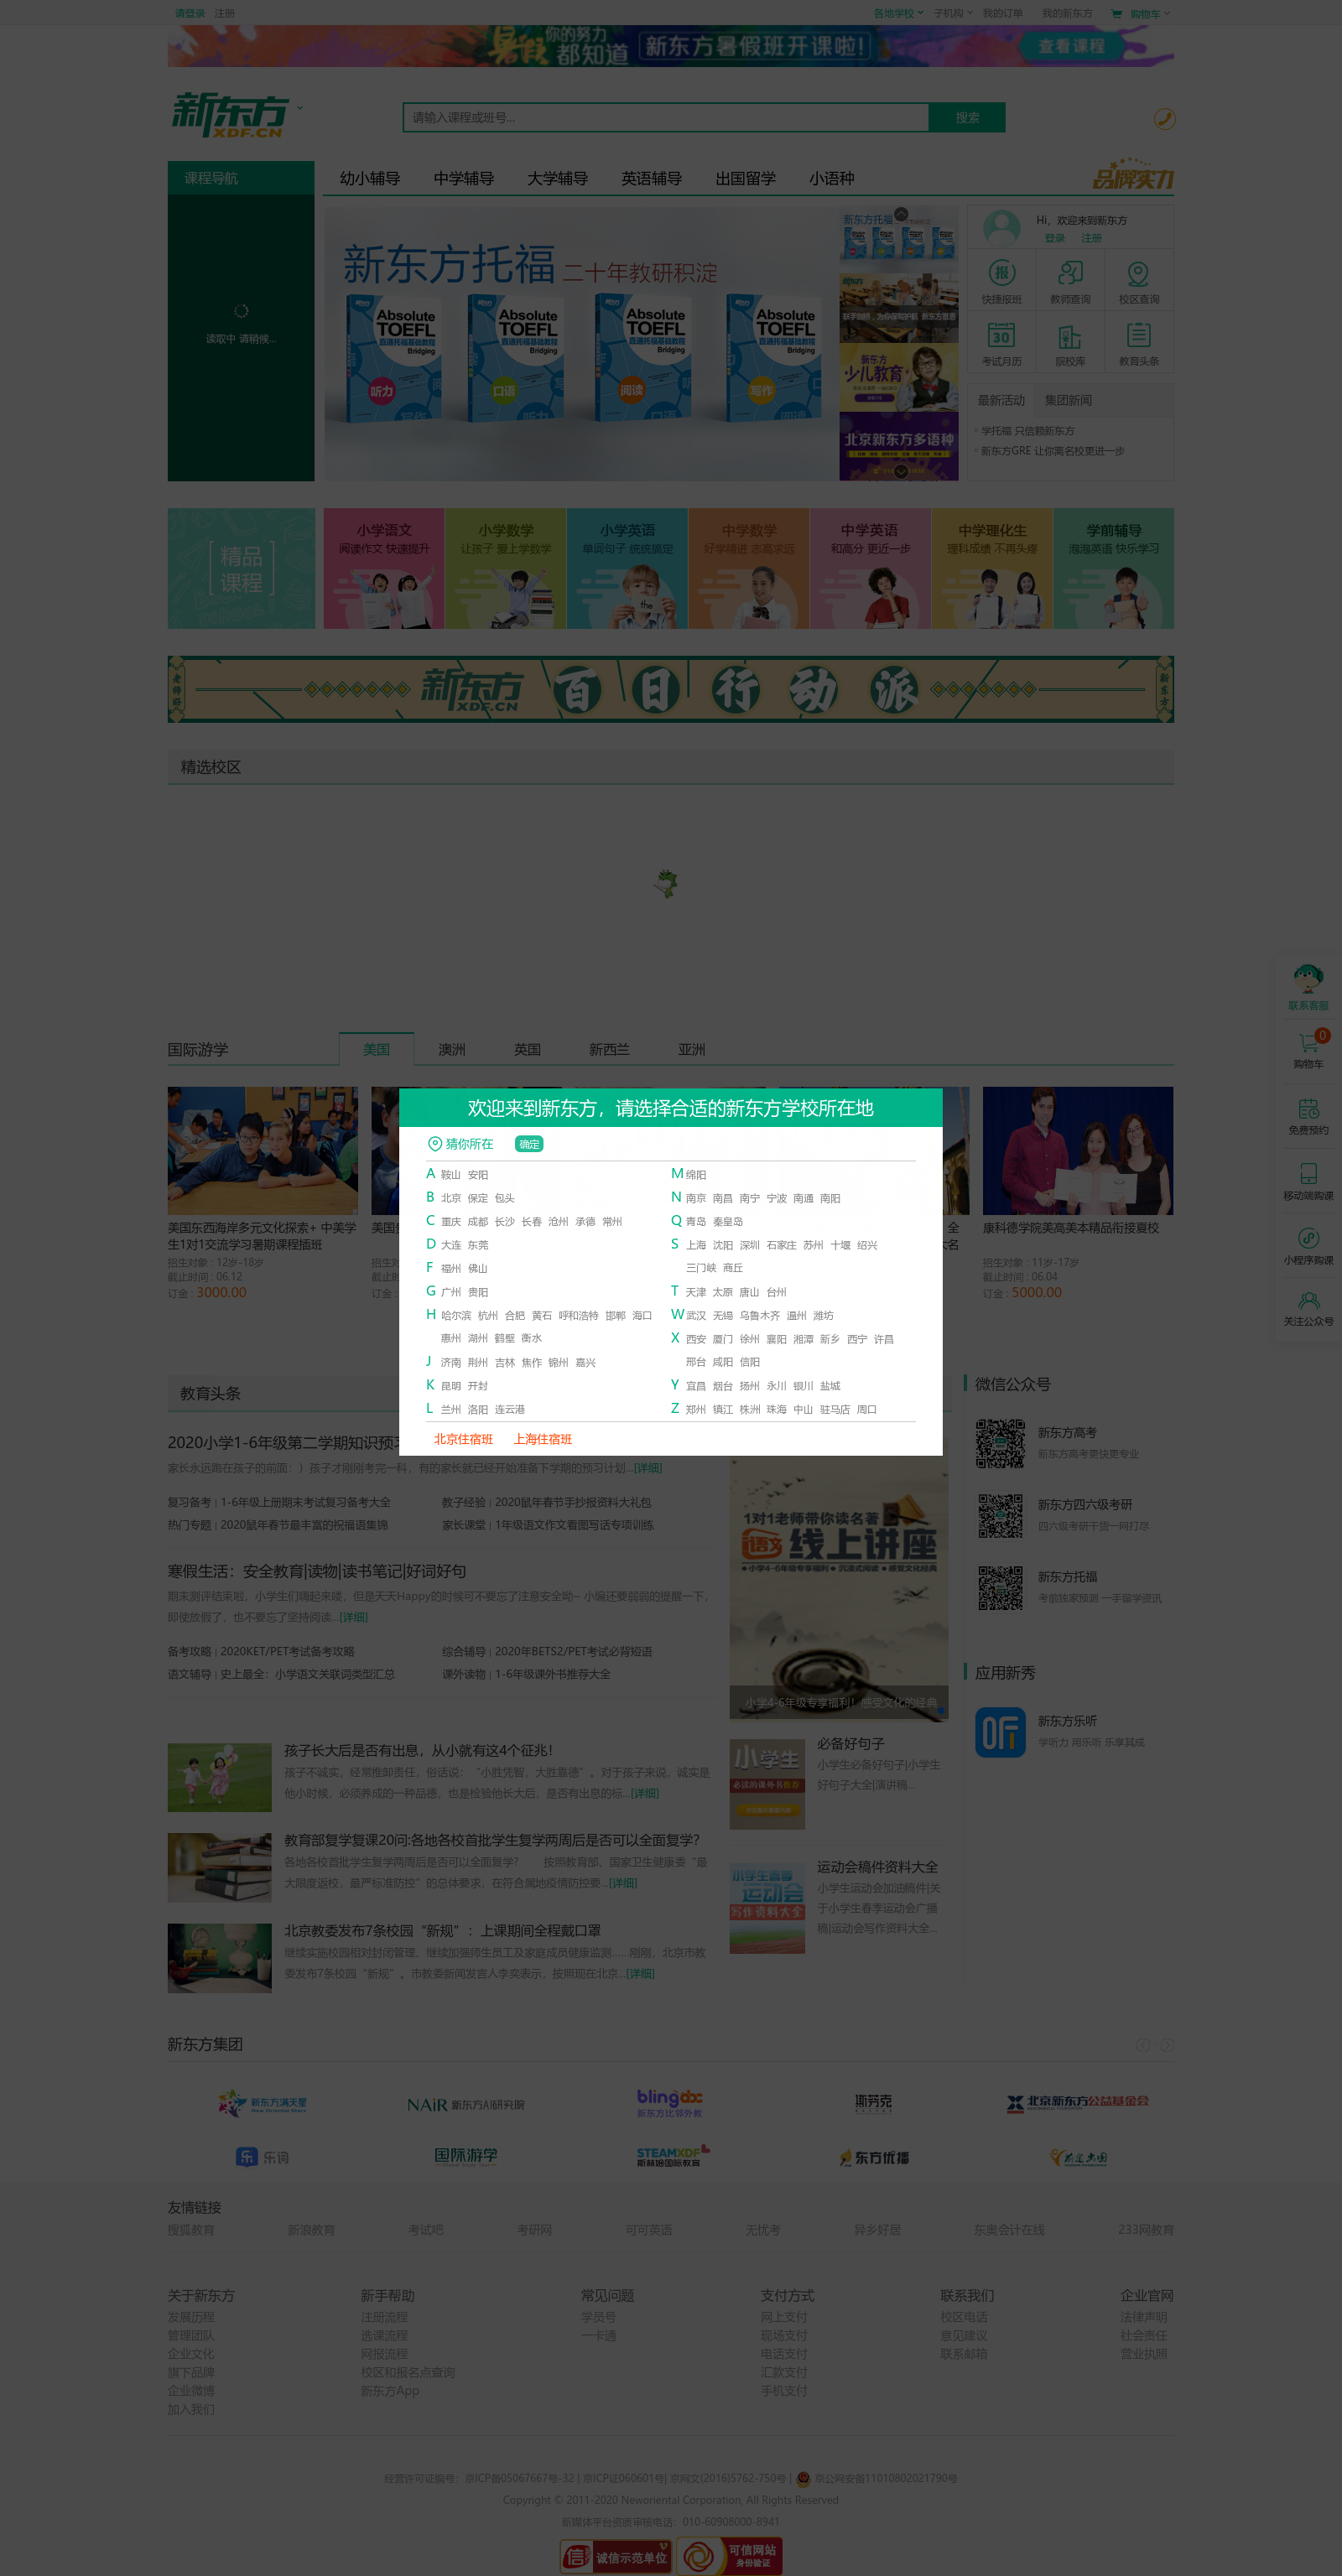This screenshot has height=2576, width=1342.
Task: Switch to 集团新闻 tab
Action: [x=1068, y=400]
